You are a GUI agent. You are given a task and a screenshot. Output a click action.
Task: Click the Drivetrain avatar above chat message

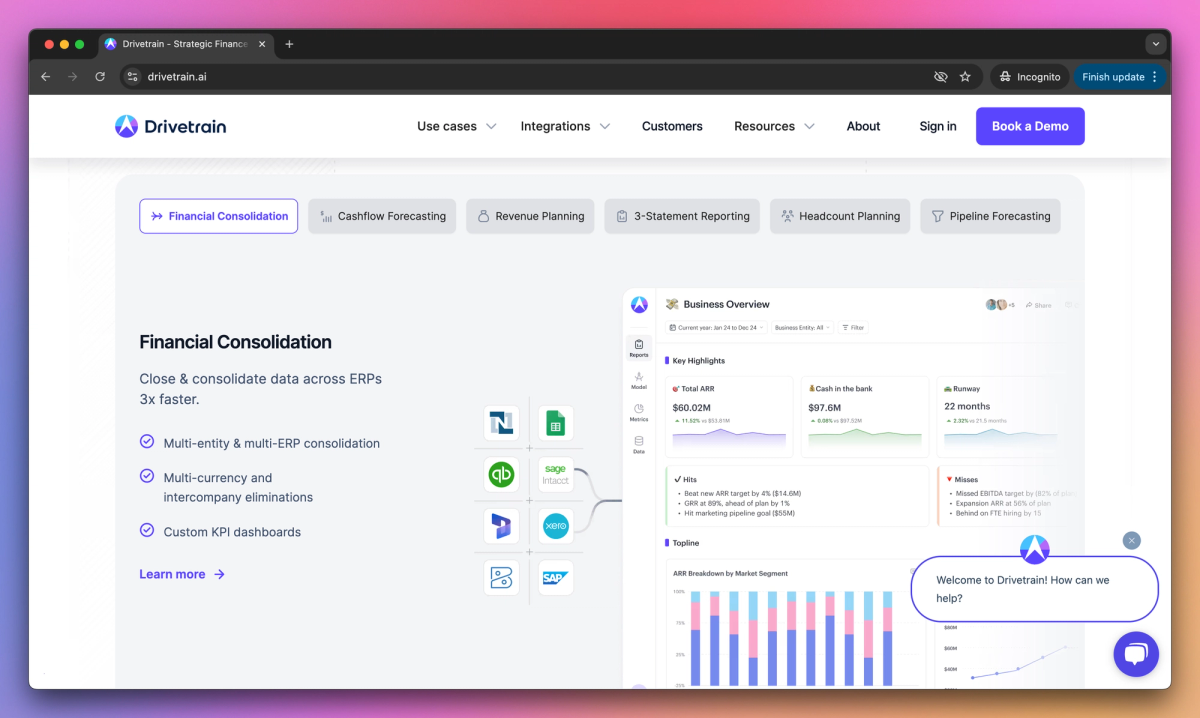coord(1035,549)
